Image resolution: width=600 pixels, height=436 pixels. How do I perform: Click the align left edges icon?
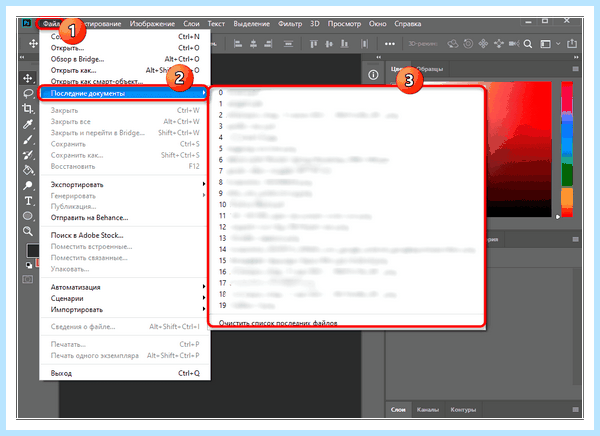pos(238,44)
